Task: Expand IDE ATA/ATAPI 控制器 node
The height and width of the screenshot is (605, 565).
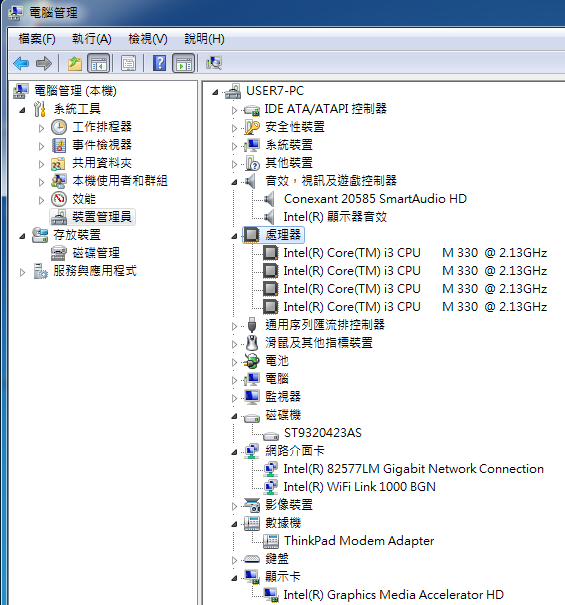Action: pyautogui.click(x=234, y=110)
